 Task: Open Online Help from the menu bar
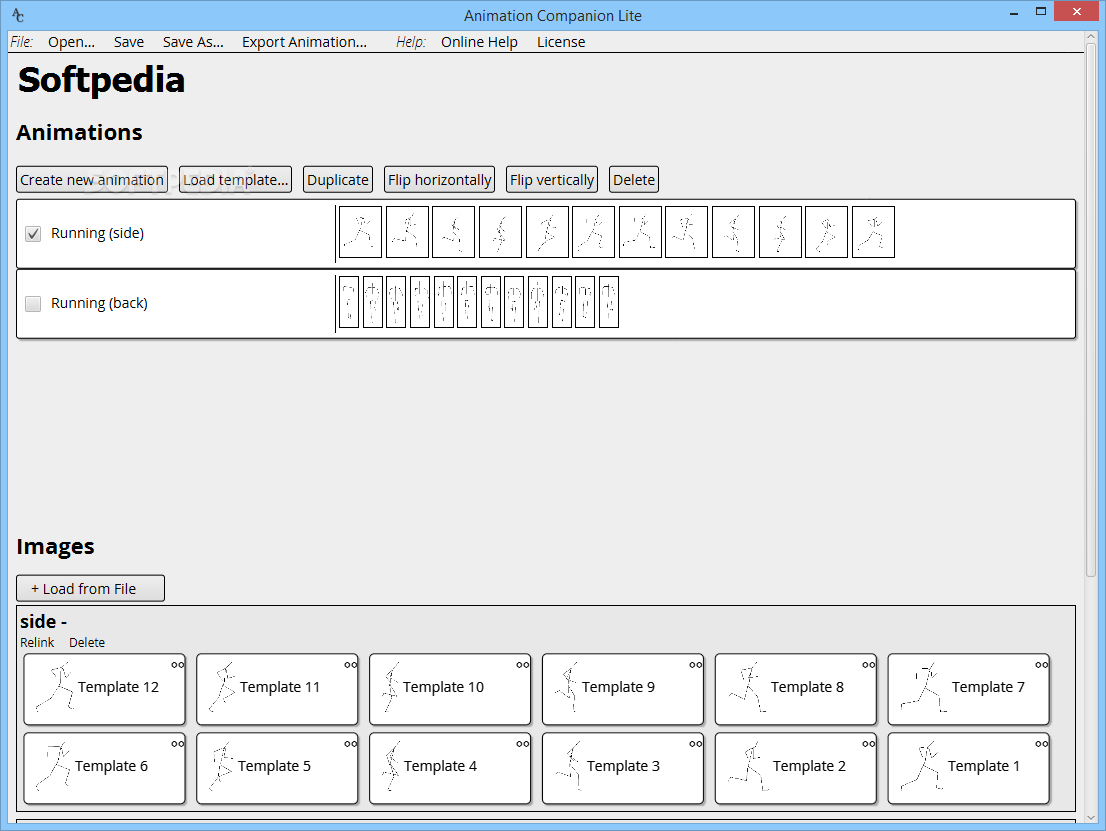tap(479, 42)
